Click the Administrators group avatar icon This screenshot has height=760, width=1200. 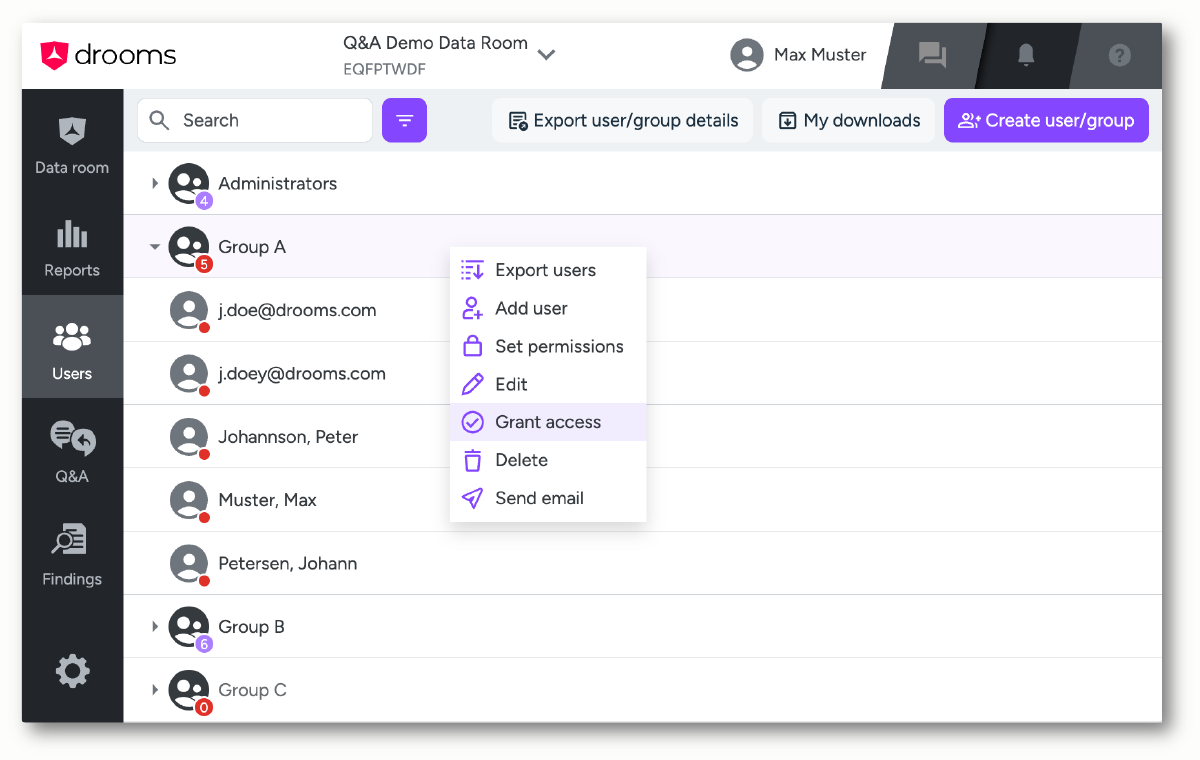click(x=189, y=184)
